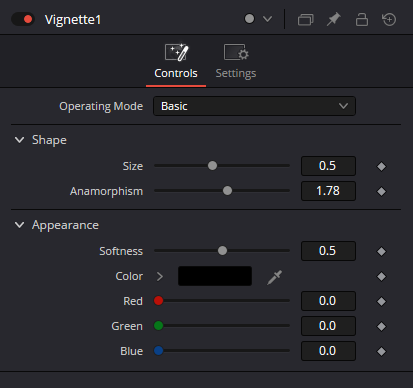Viewport: 413px width, 388px height.
Task: Click the Green label
Action: (127, 326)
